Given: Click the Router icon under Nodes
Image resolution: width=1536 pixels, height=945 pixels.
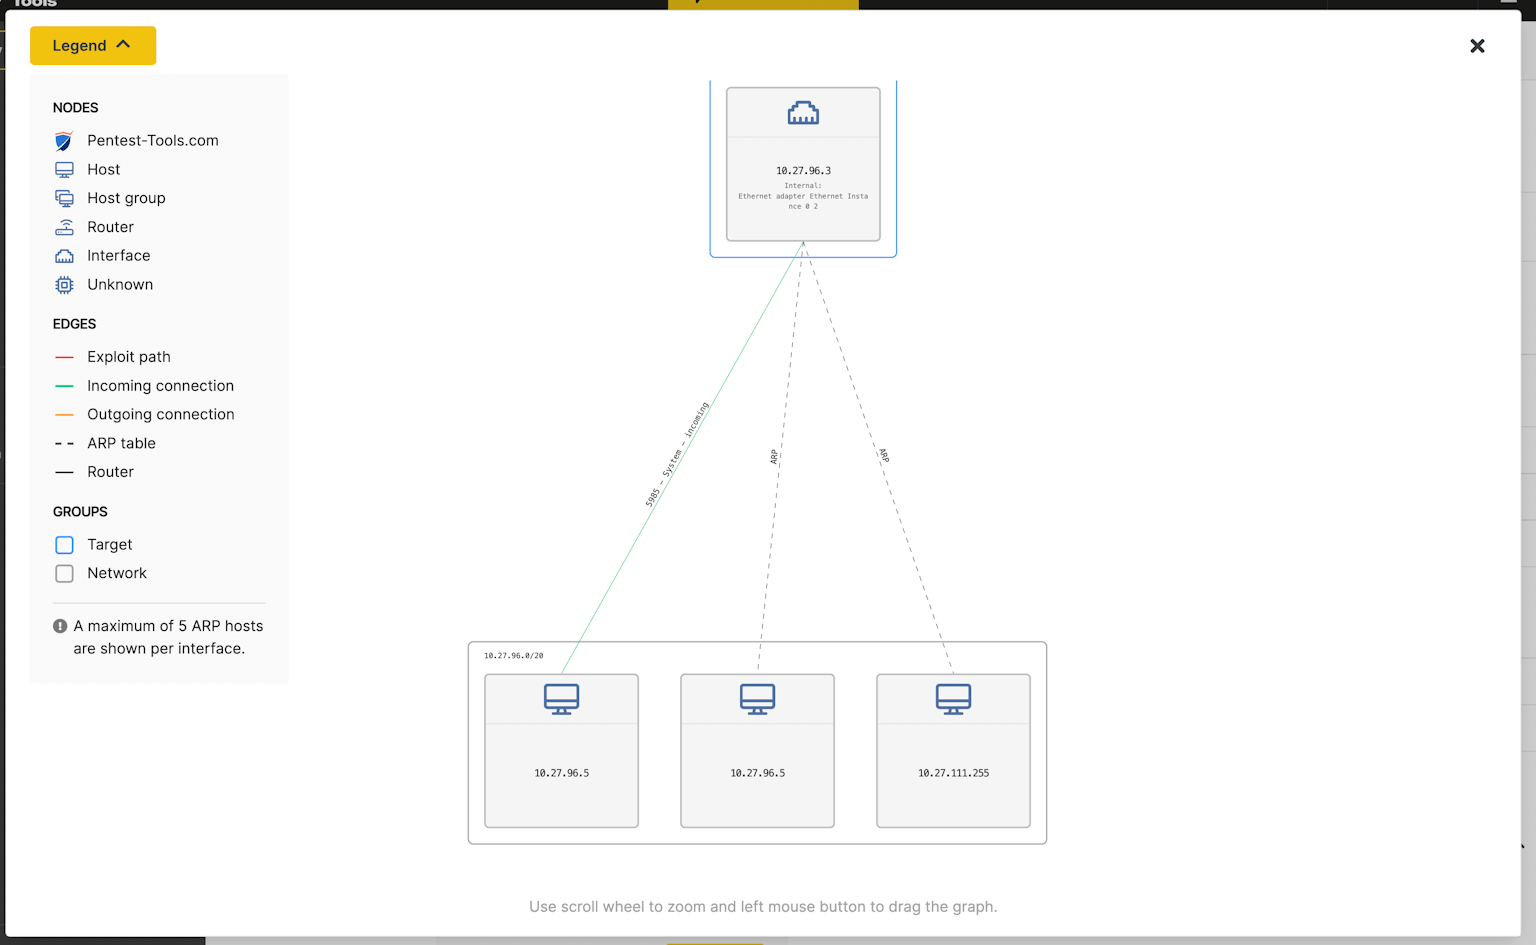Looking at the screenshot, I should click(x=64, y=227).
